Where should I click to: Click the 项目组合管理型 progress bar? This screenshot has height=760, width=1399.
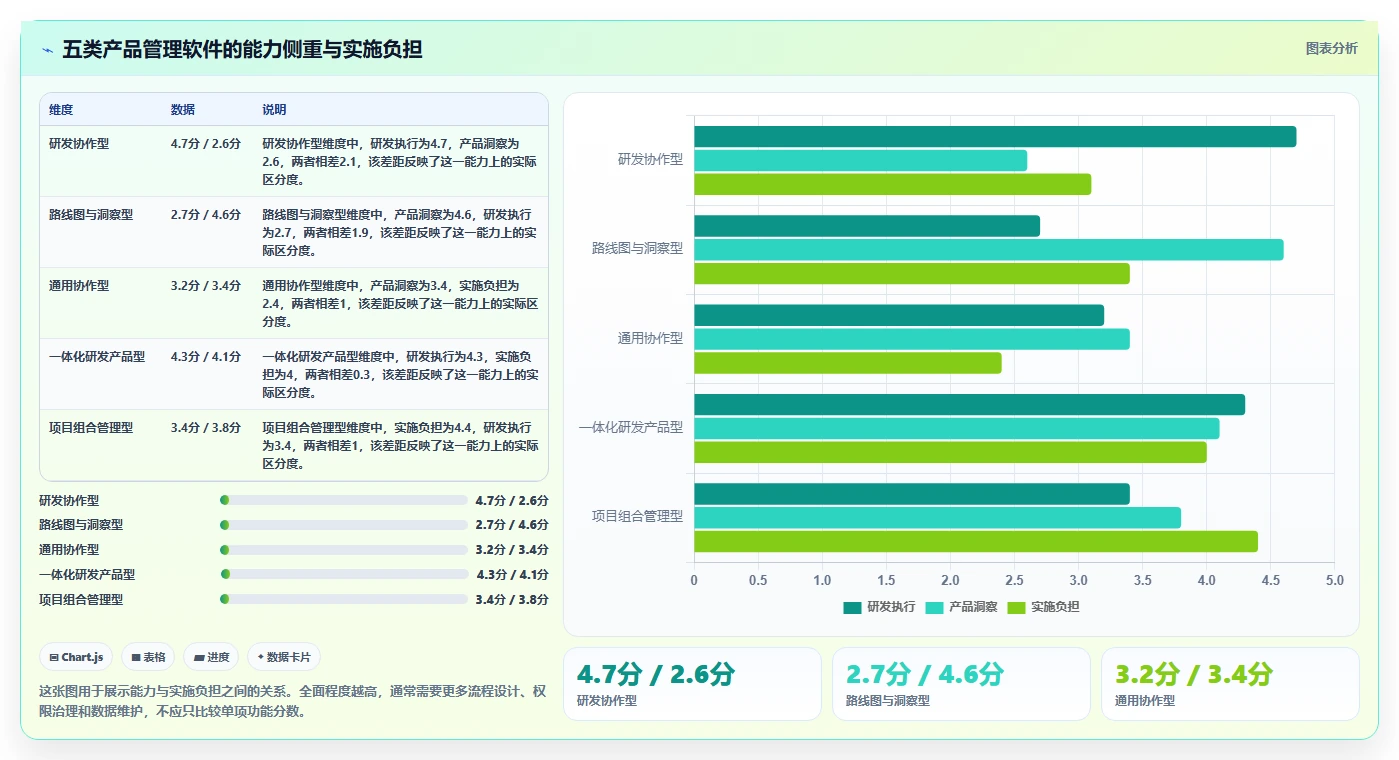344,599
